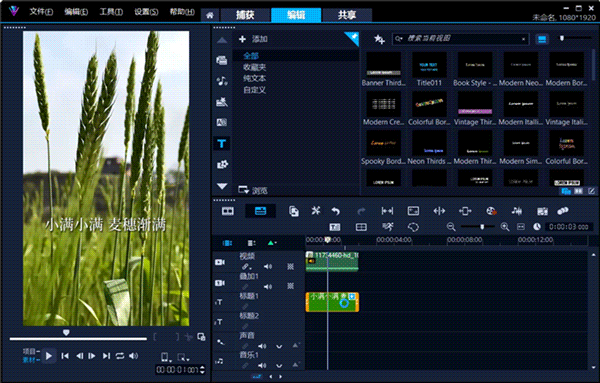Switch to the 捕获 tab
This screenshot has height=383, width=600.
[245, 15]
